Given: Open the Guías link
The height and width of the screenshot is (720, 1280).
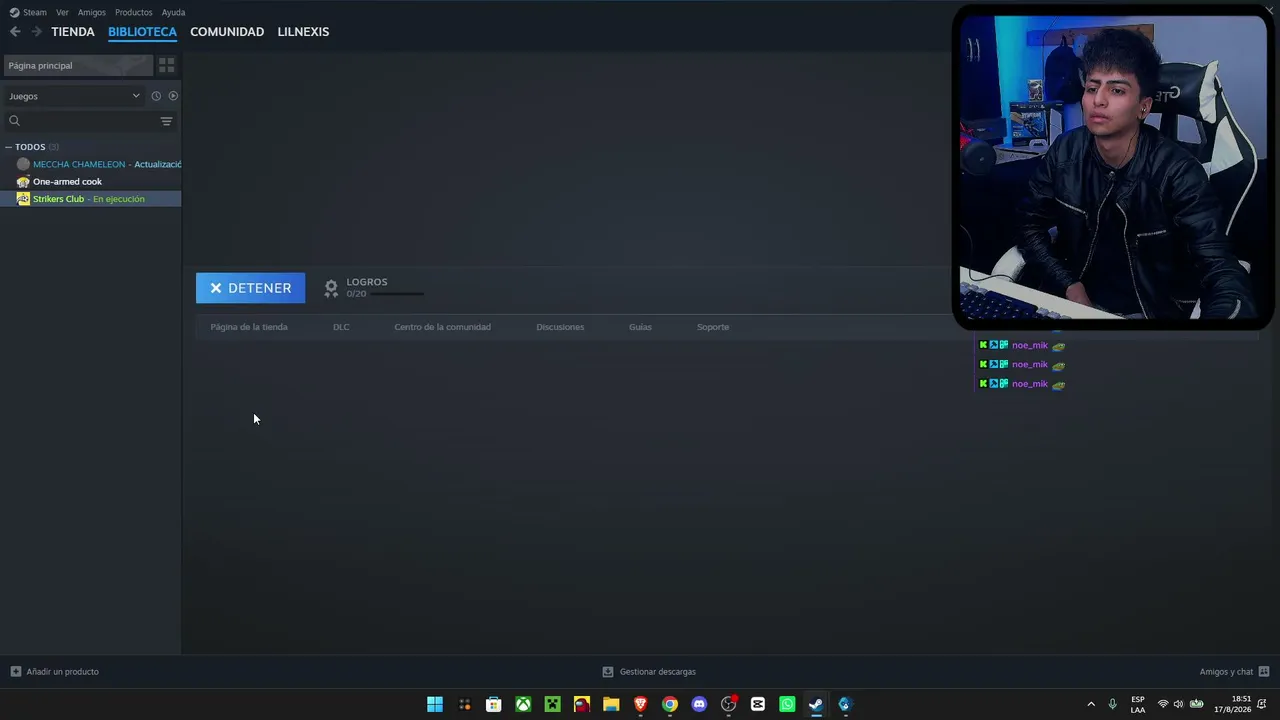Looking at the screenshot, I should click(640, 327).
